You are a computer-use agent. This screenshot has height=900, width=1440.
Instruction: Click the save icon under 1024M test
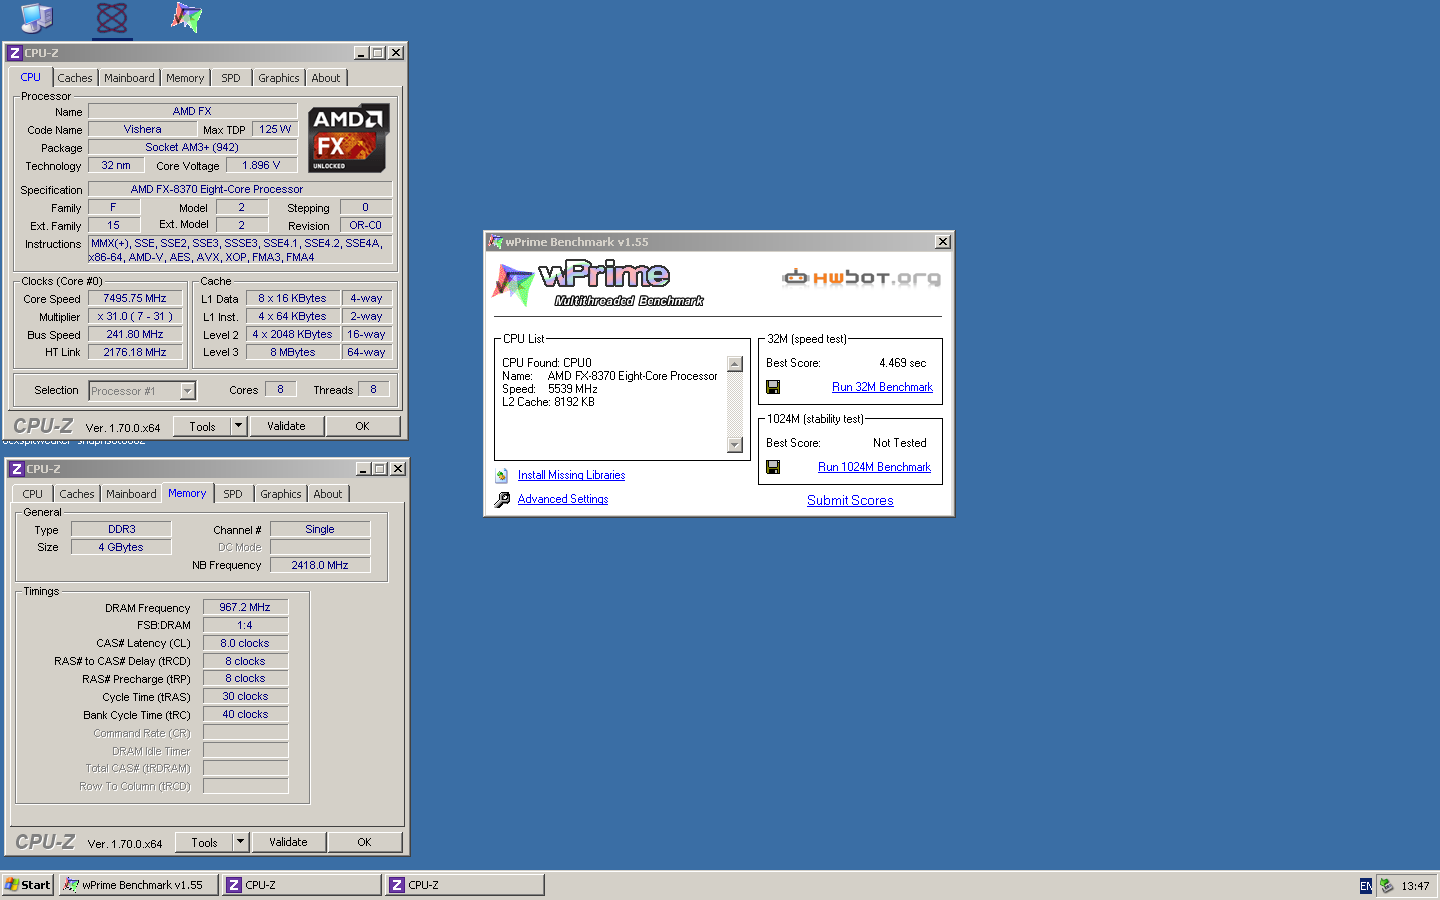[x=773, y=467]
